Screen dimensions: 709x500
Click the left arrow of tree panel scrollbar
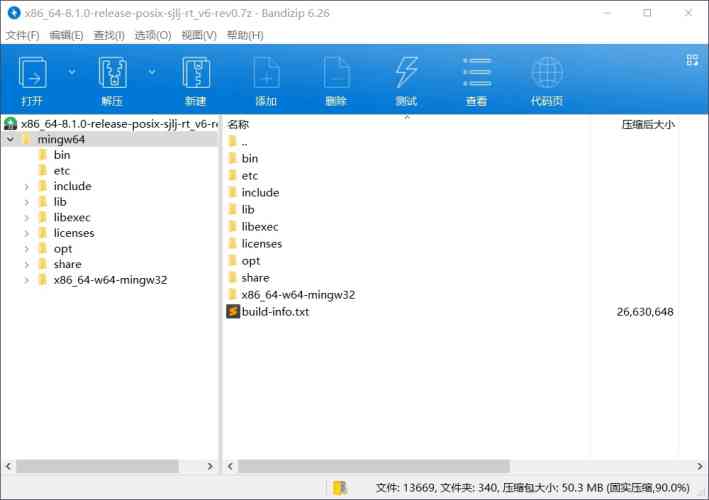click(8, 466)
